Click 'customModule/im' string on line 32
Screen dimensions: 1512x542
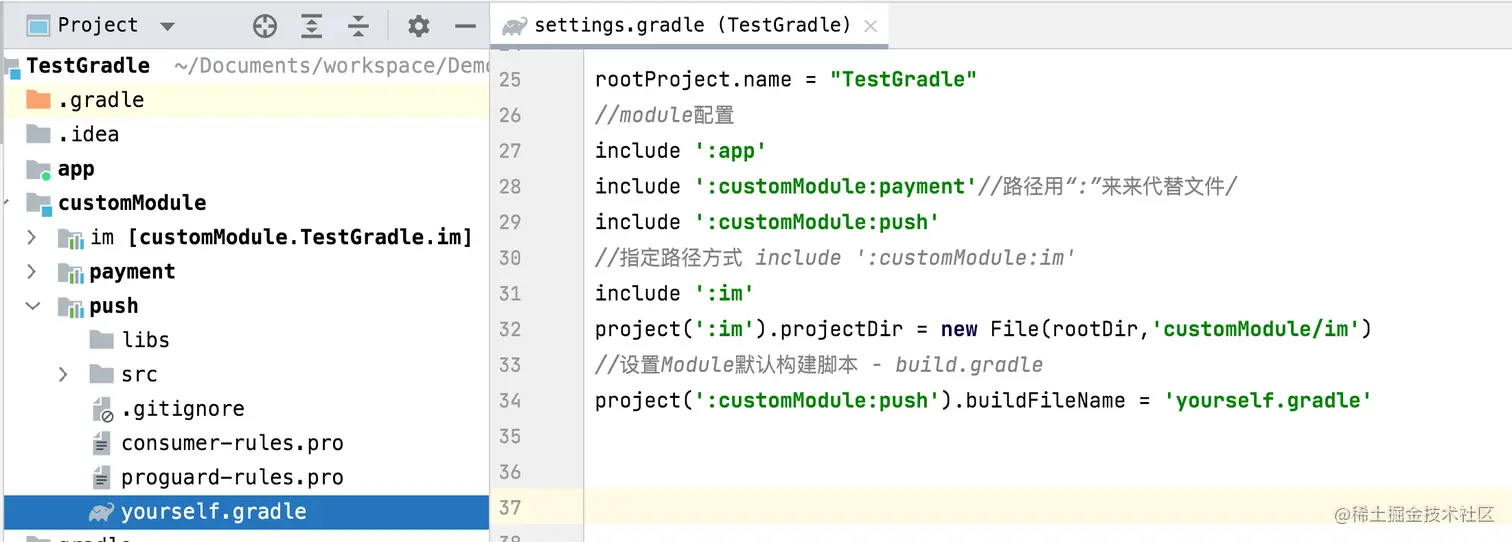[x=1256, y=329]
